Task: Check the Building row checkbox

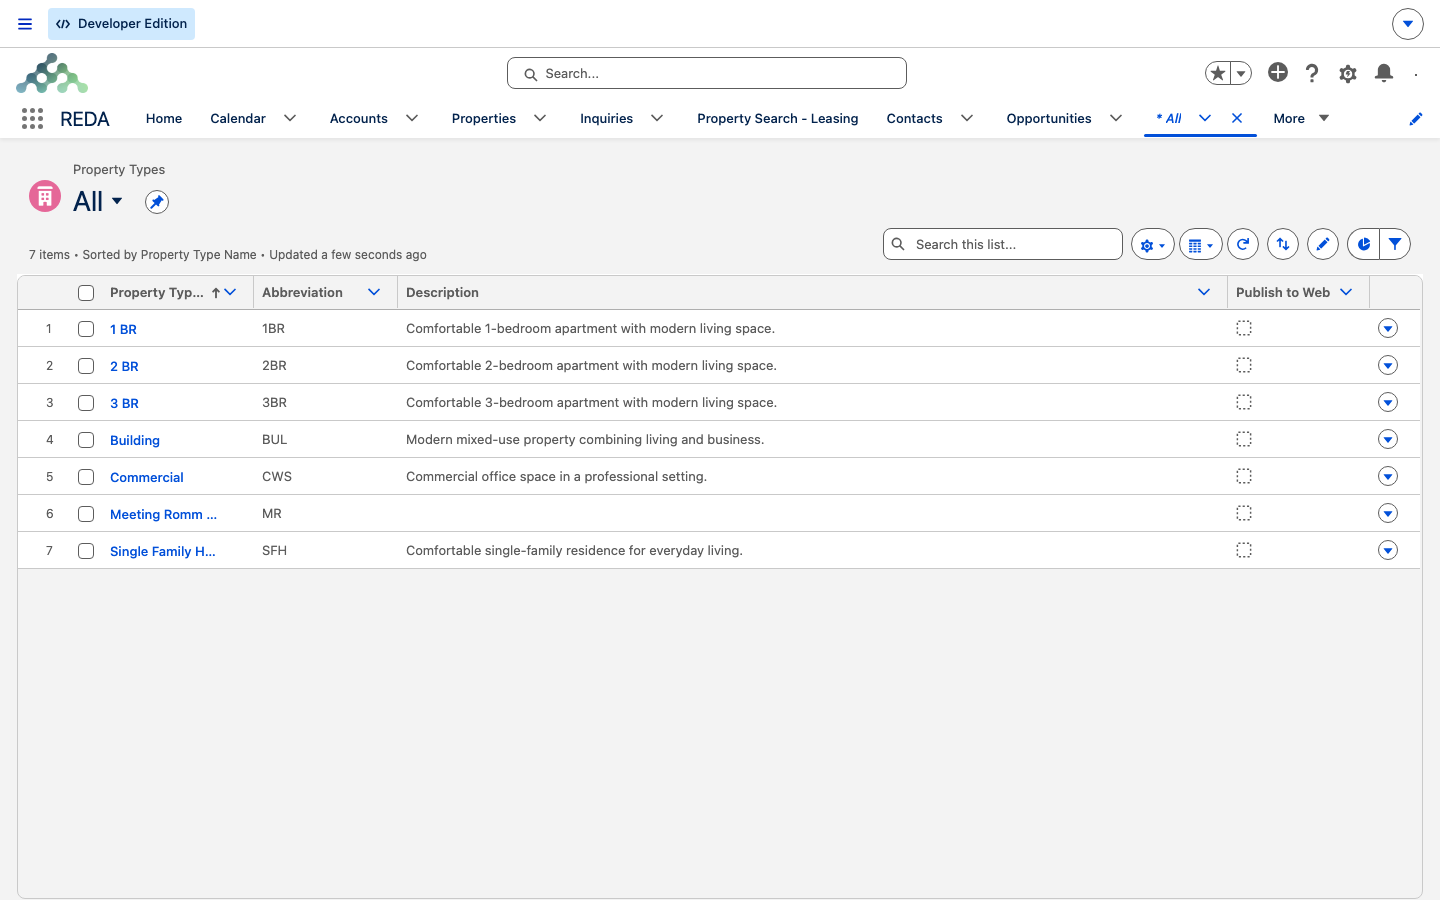Action: tap(86, 440)
